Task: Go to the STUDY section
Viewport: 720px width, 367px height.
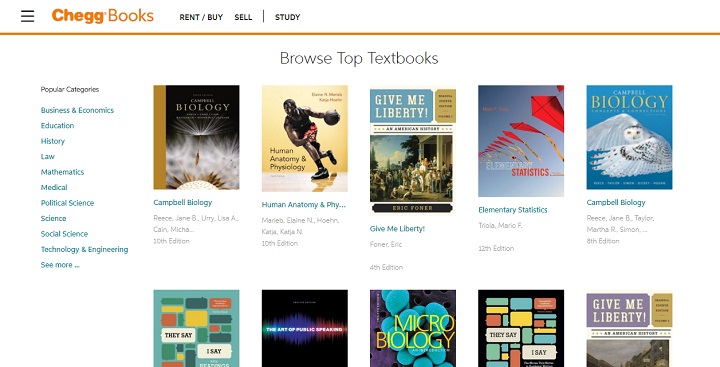Action: (287, 17)
